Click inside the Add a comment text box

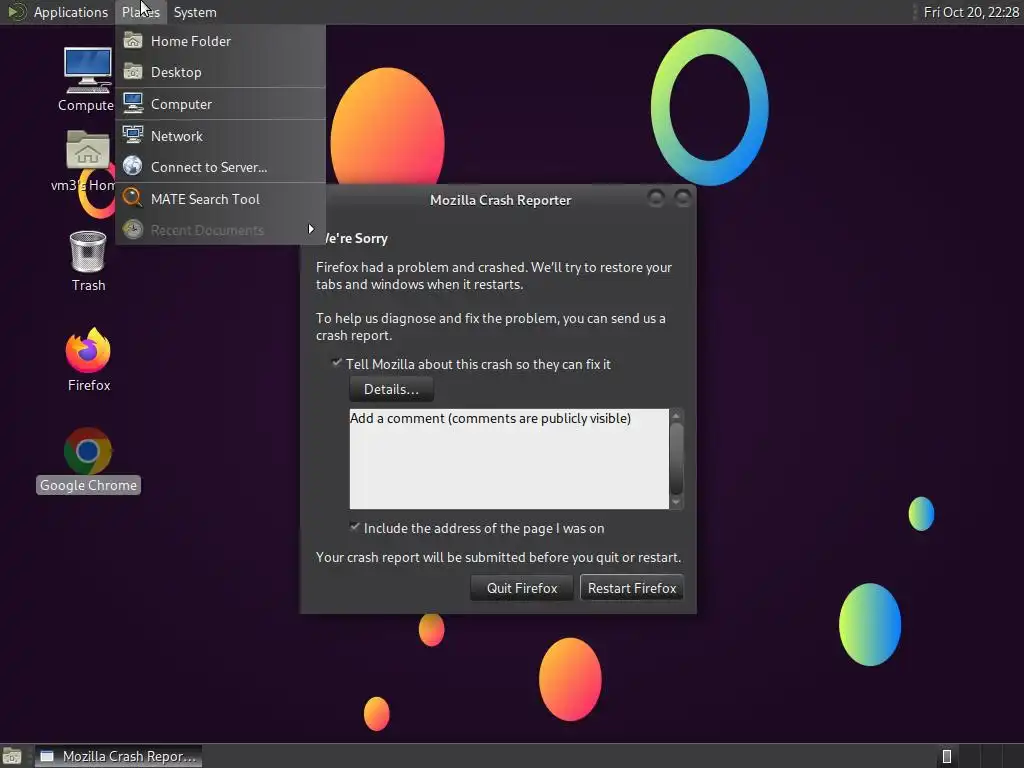[509, 458]
